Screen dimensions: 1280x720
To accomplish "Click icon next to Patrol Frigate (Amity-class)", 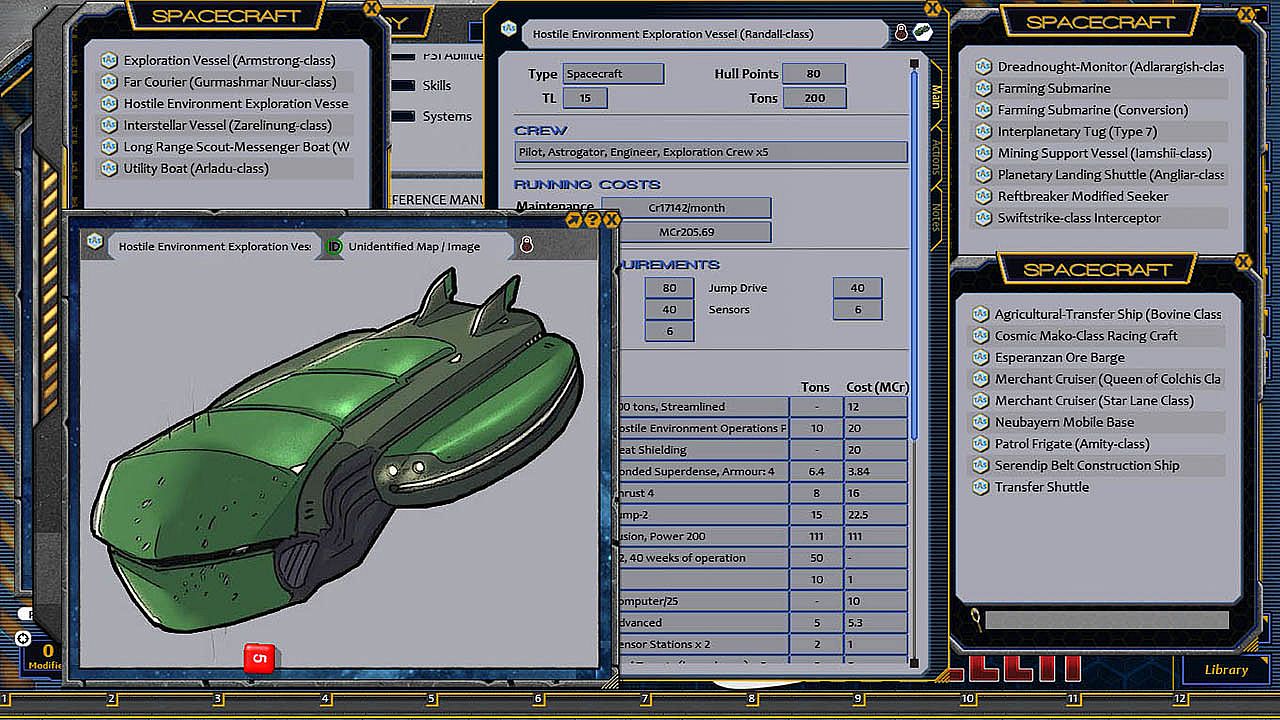I will click(x=979, y=444).
